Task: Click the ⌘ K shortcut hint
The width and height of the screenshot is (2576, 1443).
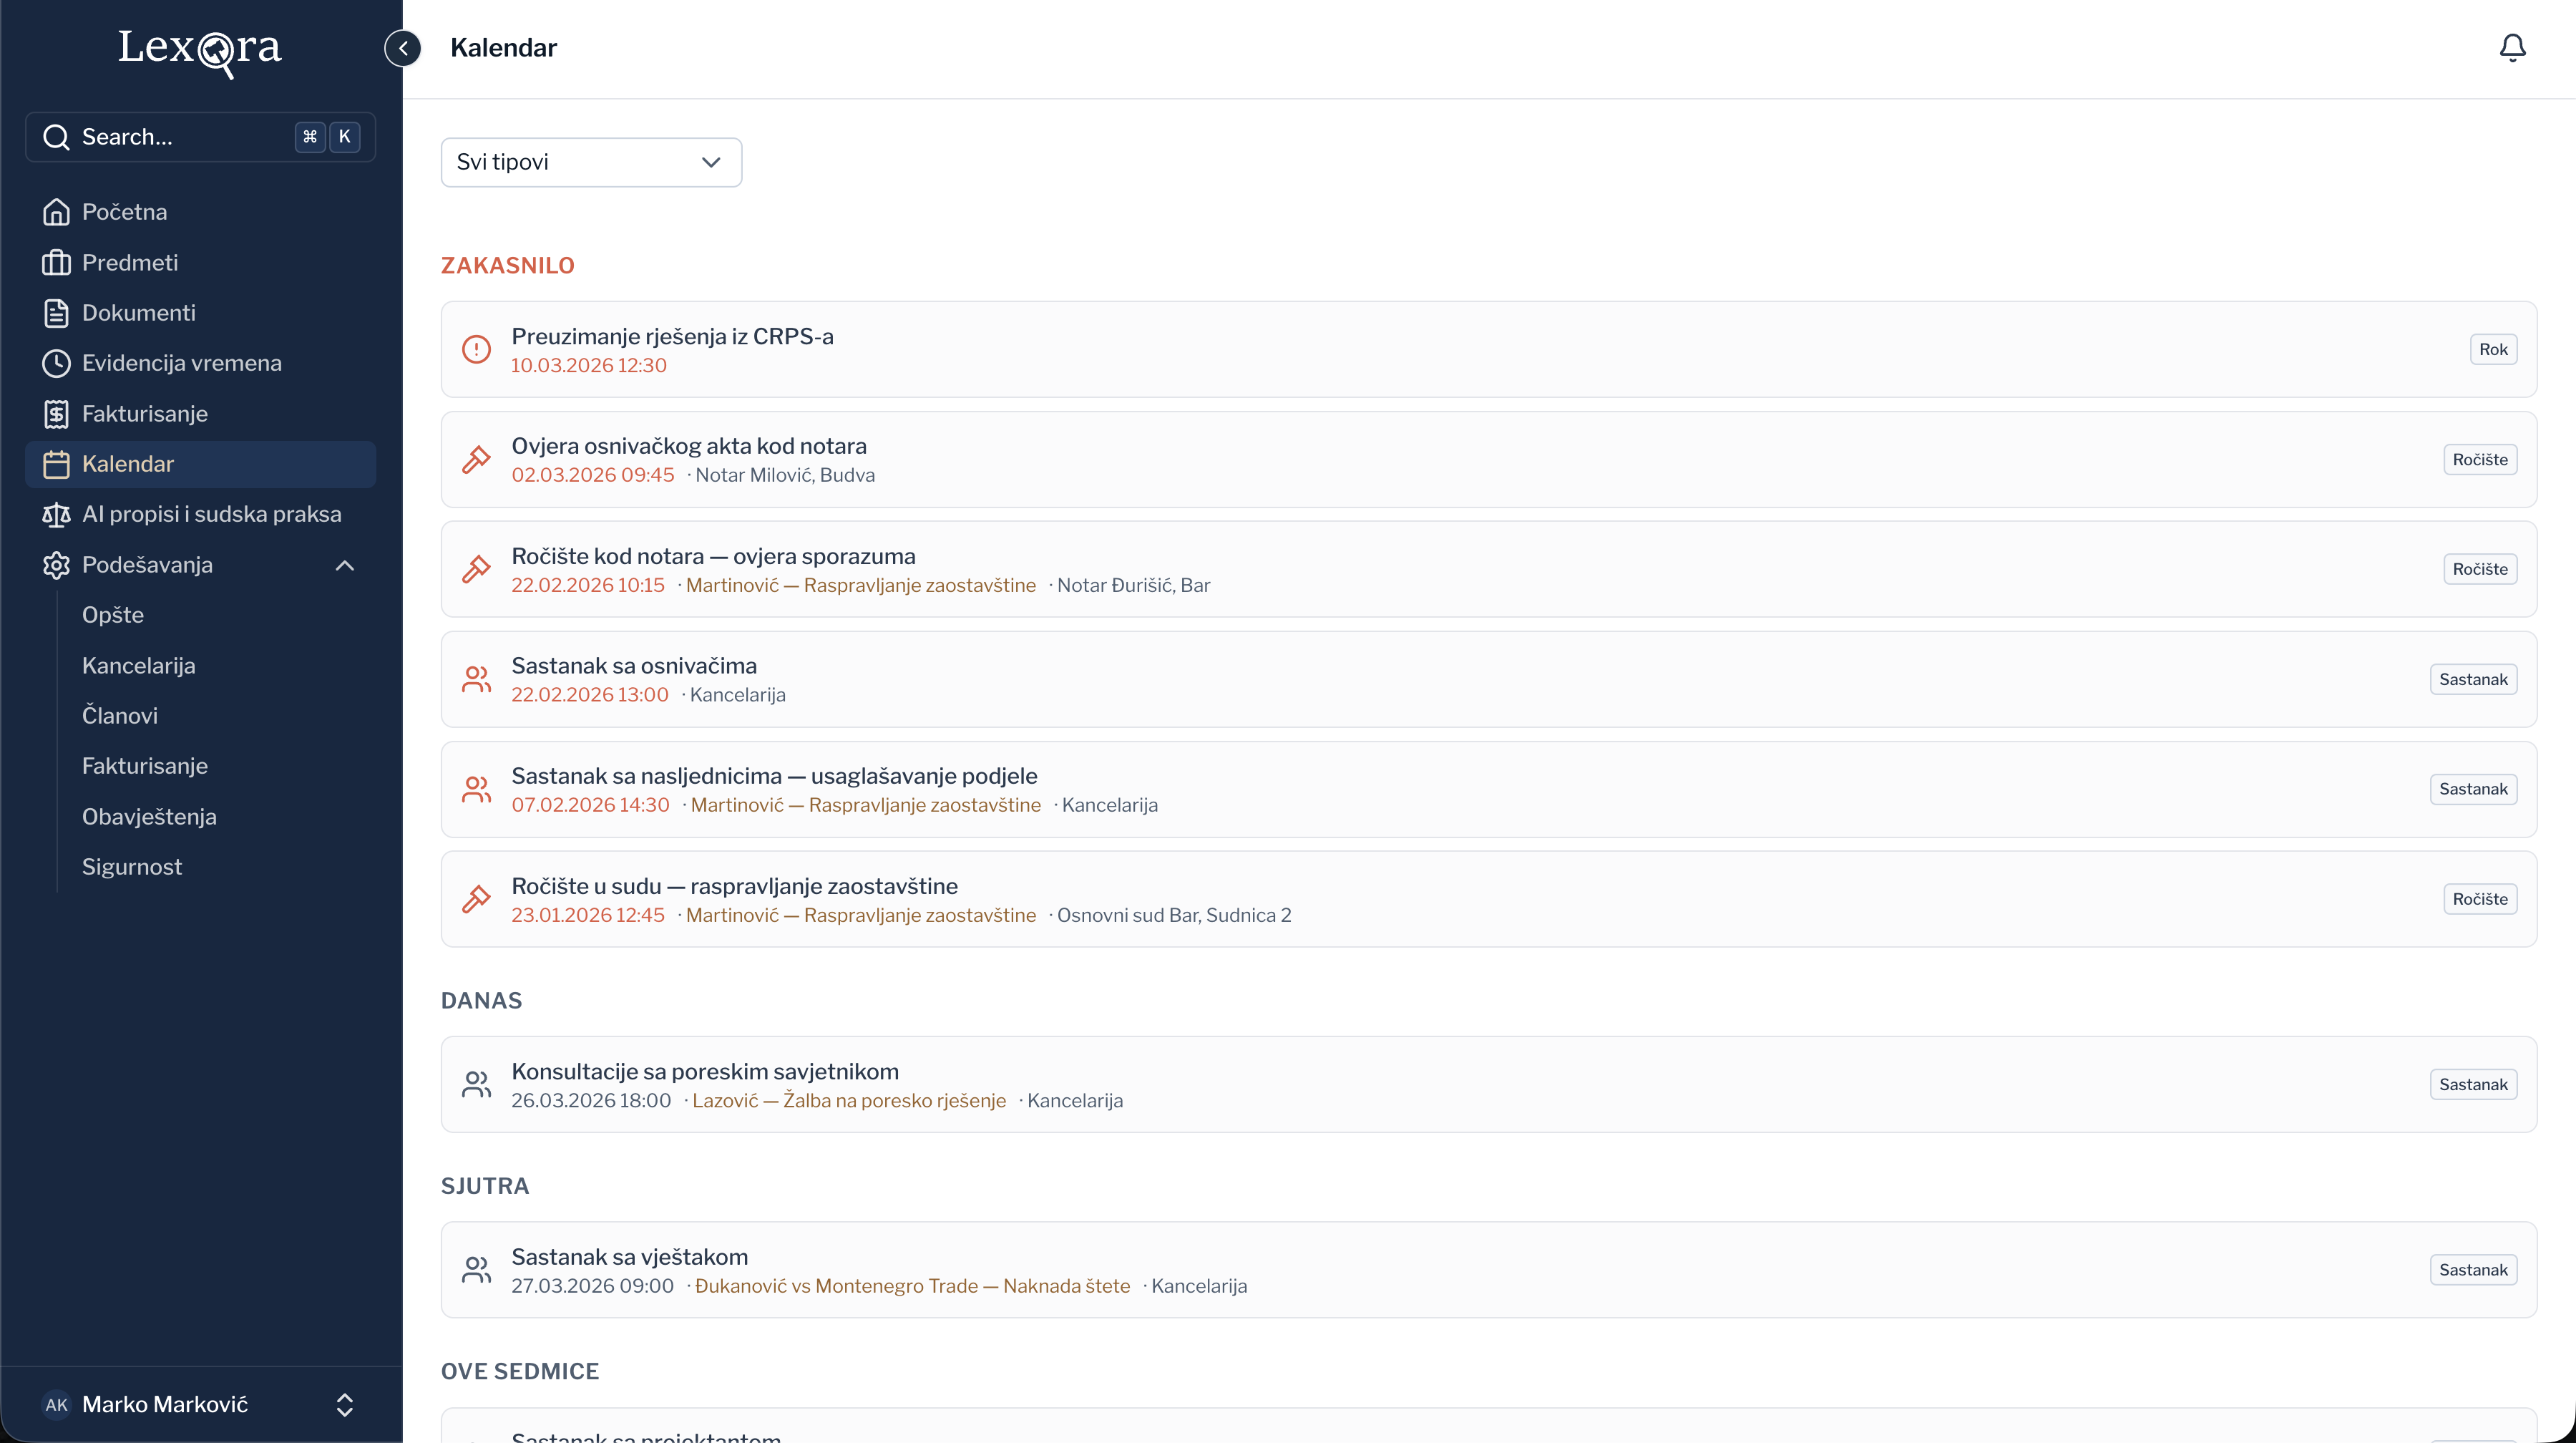Action: tap(328, 137)
